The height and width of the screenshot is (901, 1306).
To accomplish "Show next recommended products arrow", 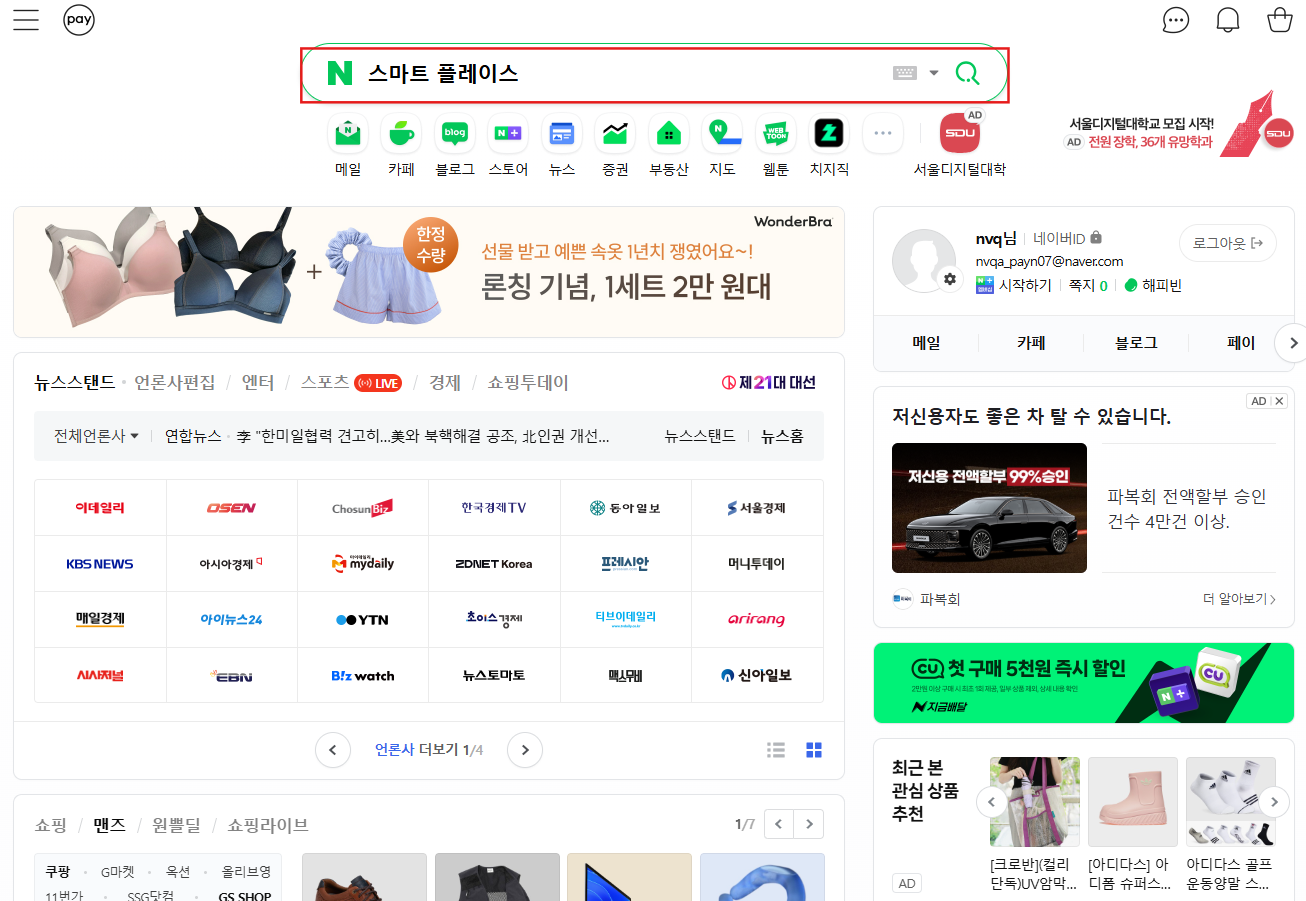I will pyautogui.click(x=1274, y=801).
